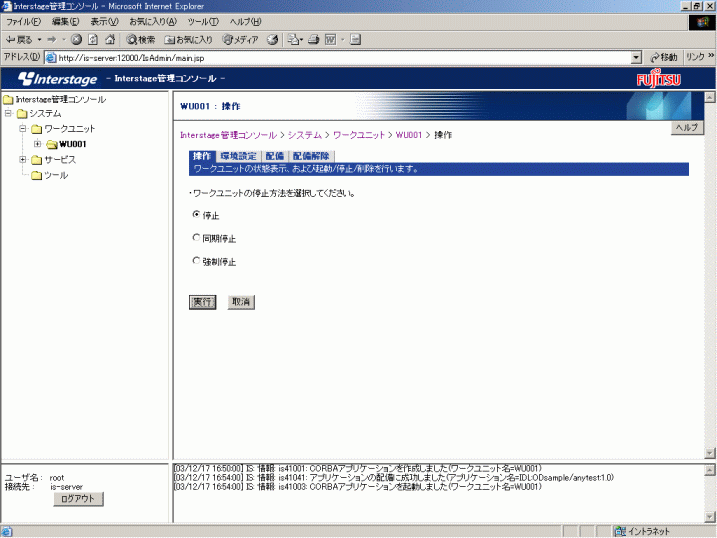Collapse the システム tree node
The height and width of the screenshot is (538, 717).
(x=8, y=113)
